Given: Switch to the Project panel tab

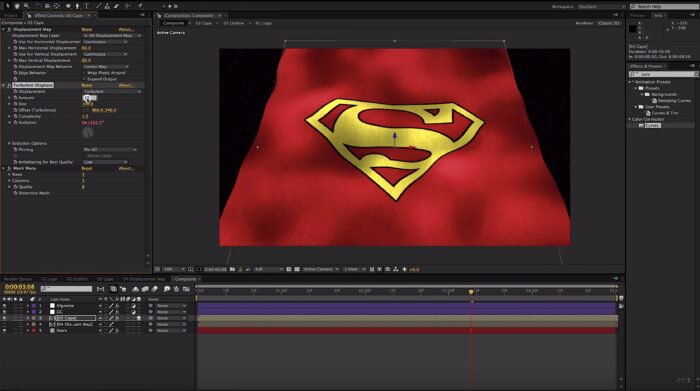Looking at the screenshot, I should (x=10, y=15).
